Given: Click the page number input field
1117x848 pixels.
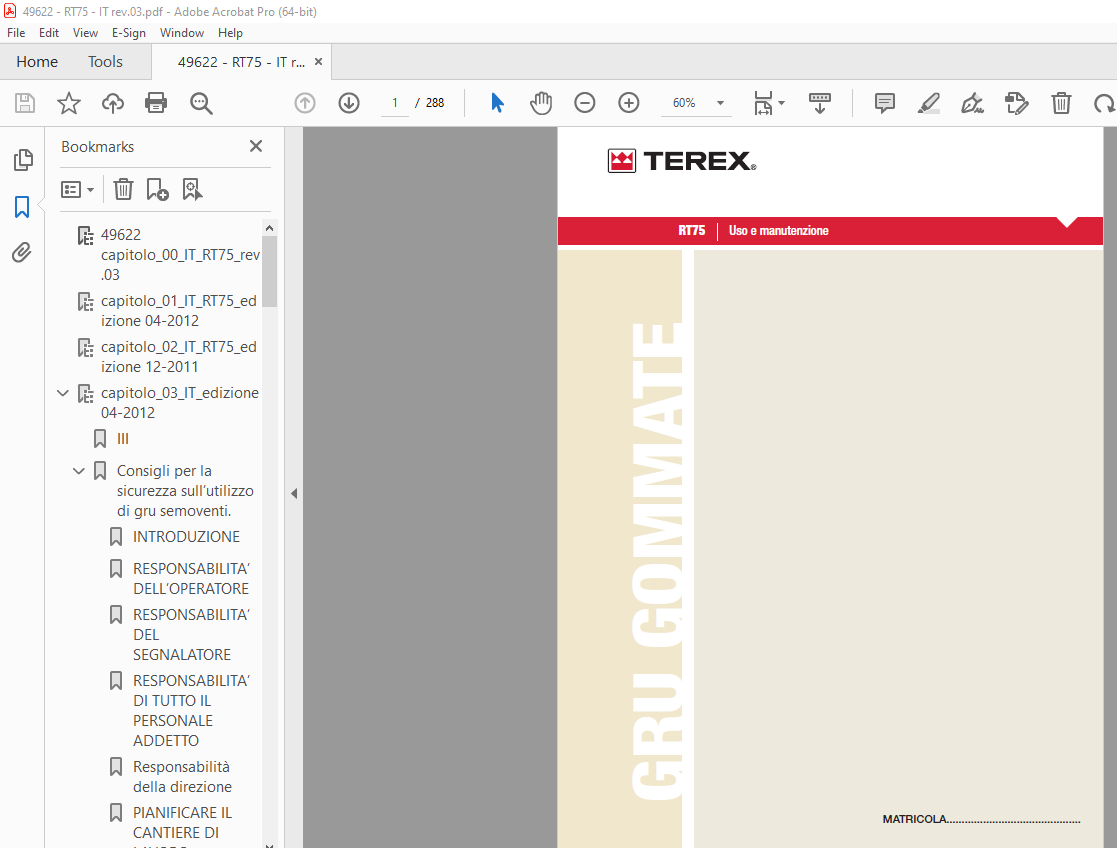Looking at the screenshot, I should (x=395, y=103).
